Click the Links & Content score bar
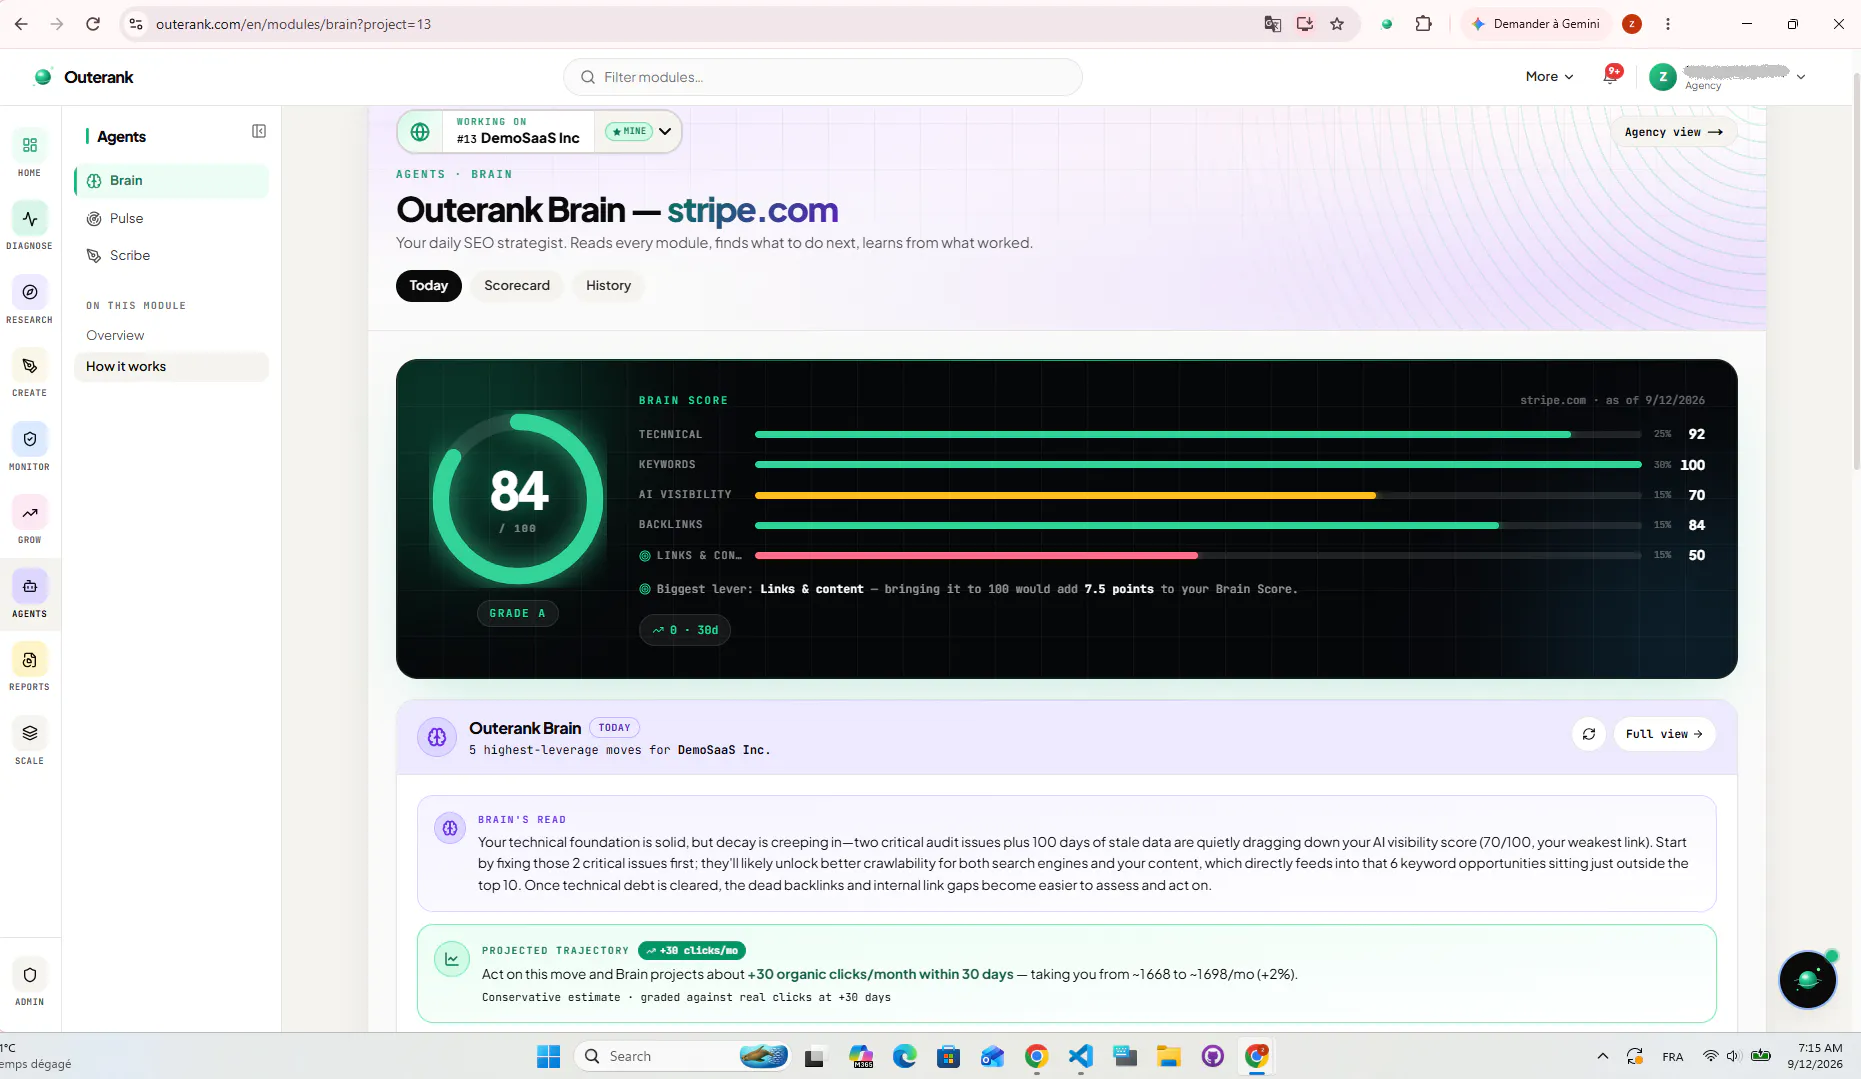1861x1079 pixels. pos(1198,555)
